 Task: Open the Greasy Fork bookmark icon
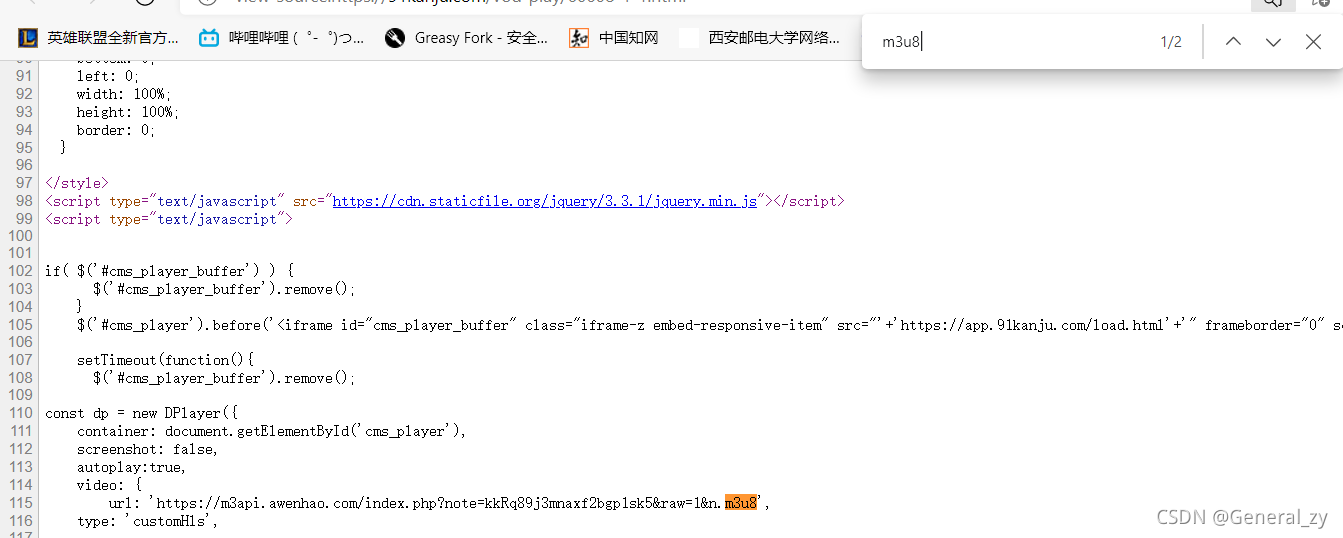395,38
